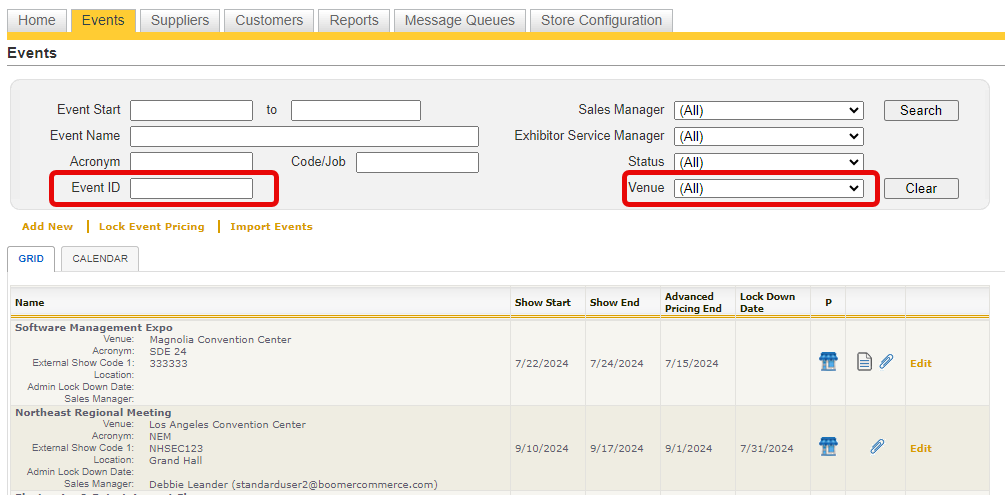Expand the Sales Manager dropdown
This screenshot has width=1005, height=495.
tap(768, 110)
